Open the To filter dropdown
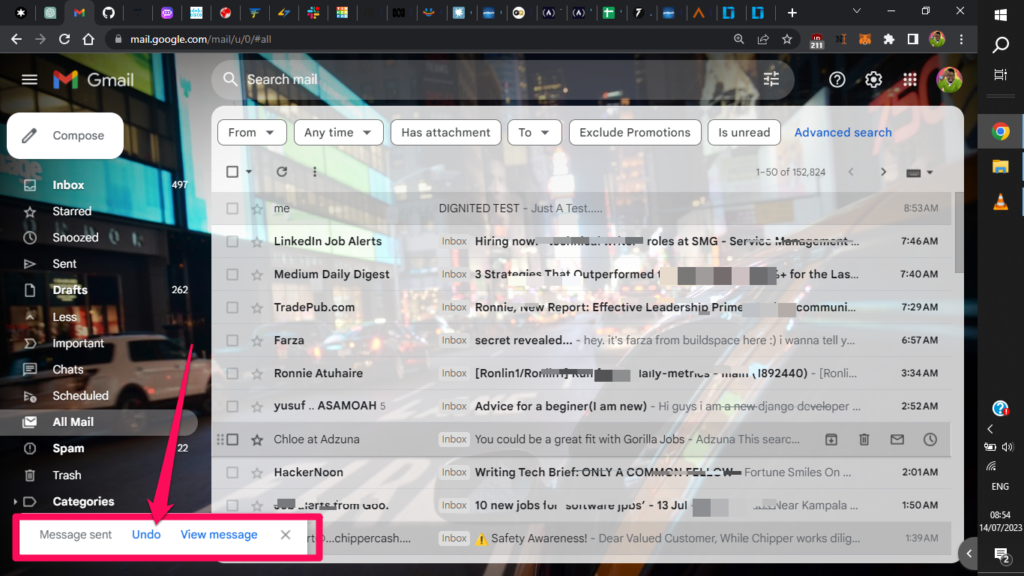This screenshot has width=1024, height=576. pyautogui.click(x=534, y=133)
